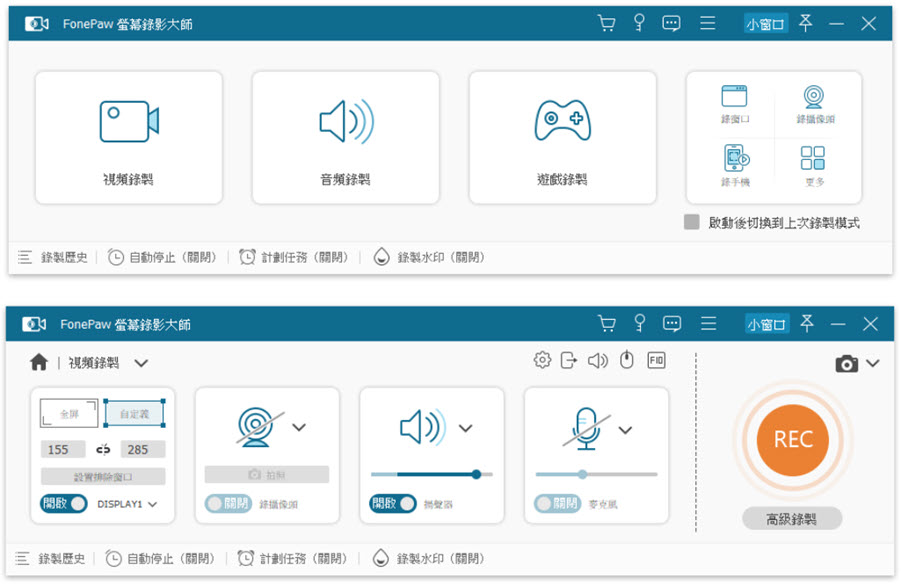Click the FID icon in toolbar
This screenshot has height=586, width=901.
pos(656,360)
